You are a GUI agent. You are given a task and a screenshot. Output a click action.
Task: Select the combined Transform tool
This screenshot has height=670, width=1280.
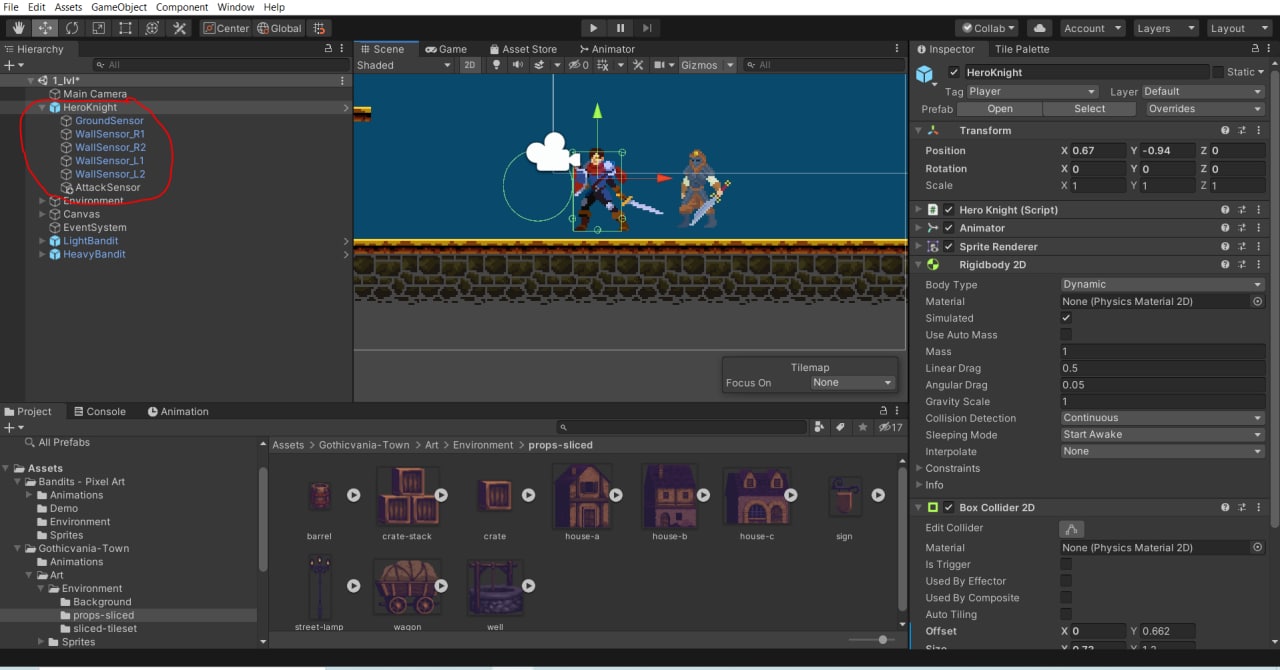(x=153, y=28)
